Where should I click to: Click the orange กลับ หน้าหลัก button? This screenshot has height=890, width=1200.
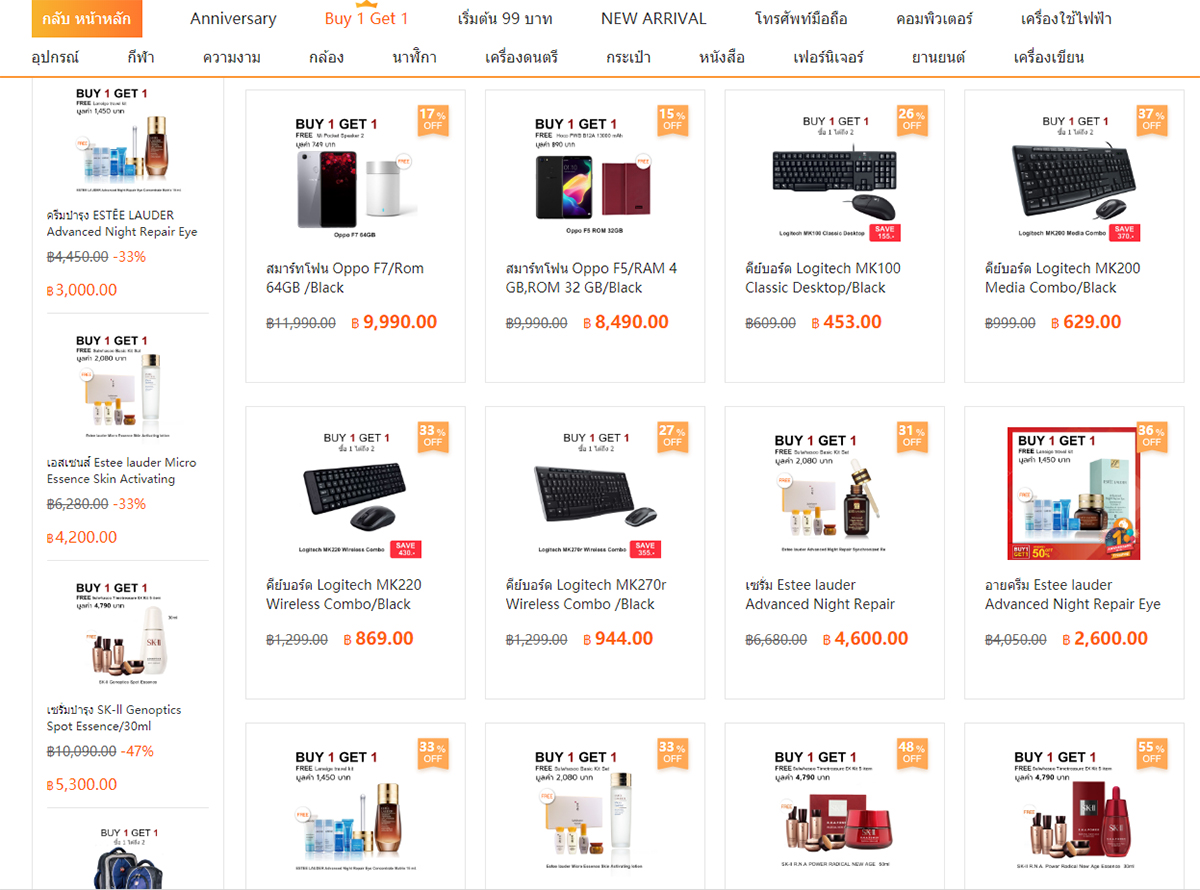coord(87,18)
